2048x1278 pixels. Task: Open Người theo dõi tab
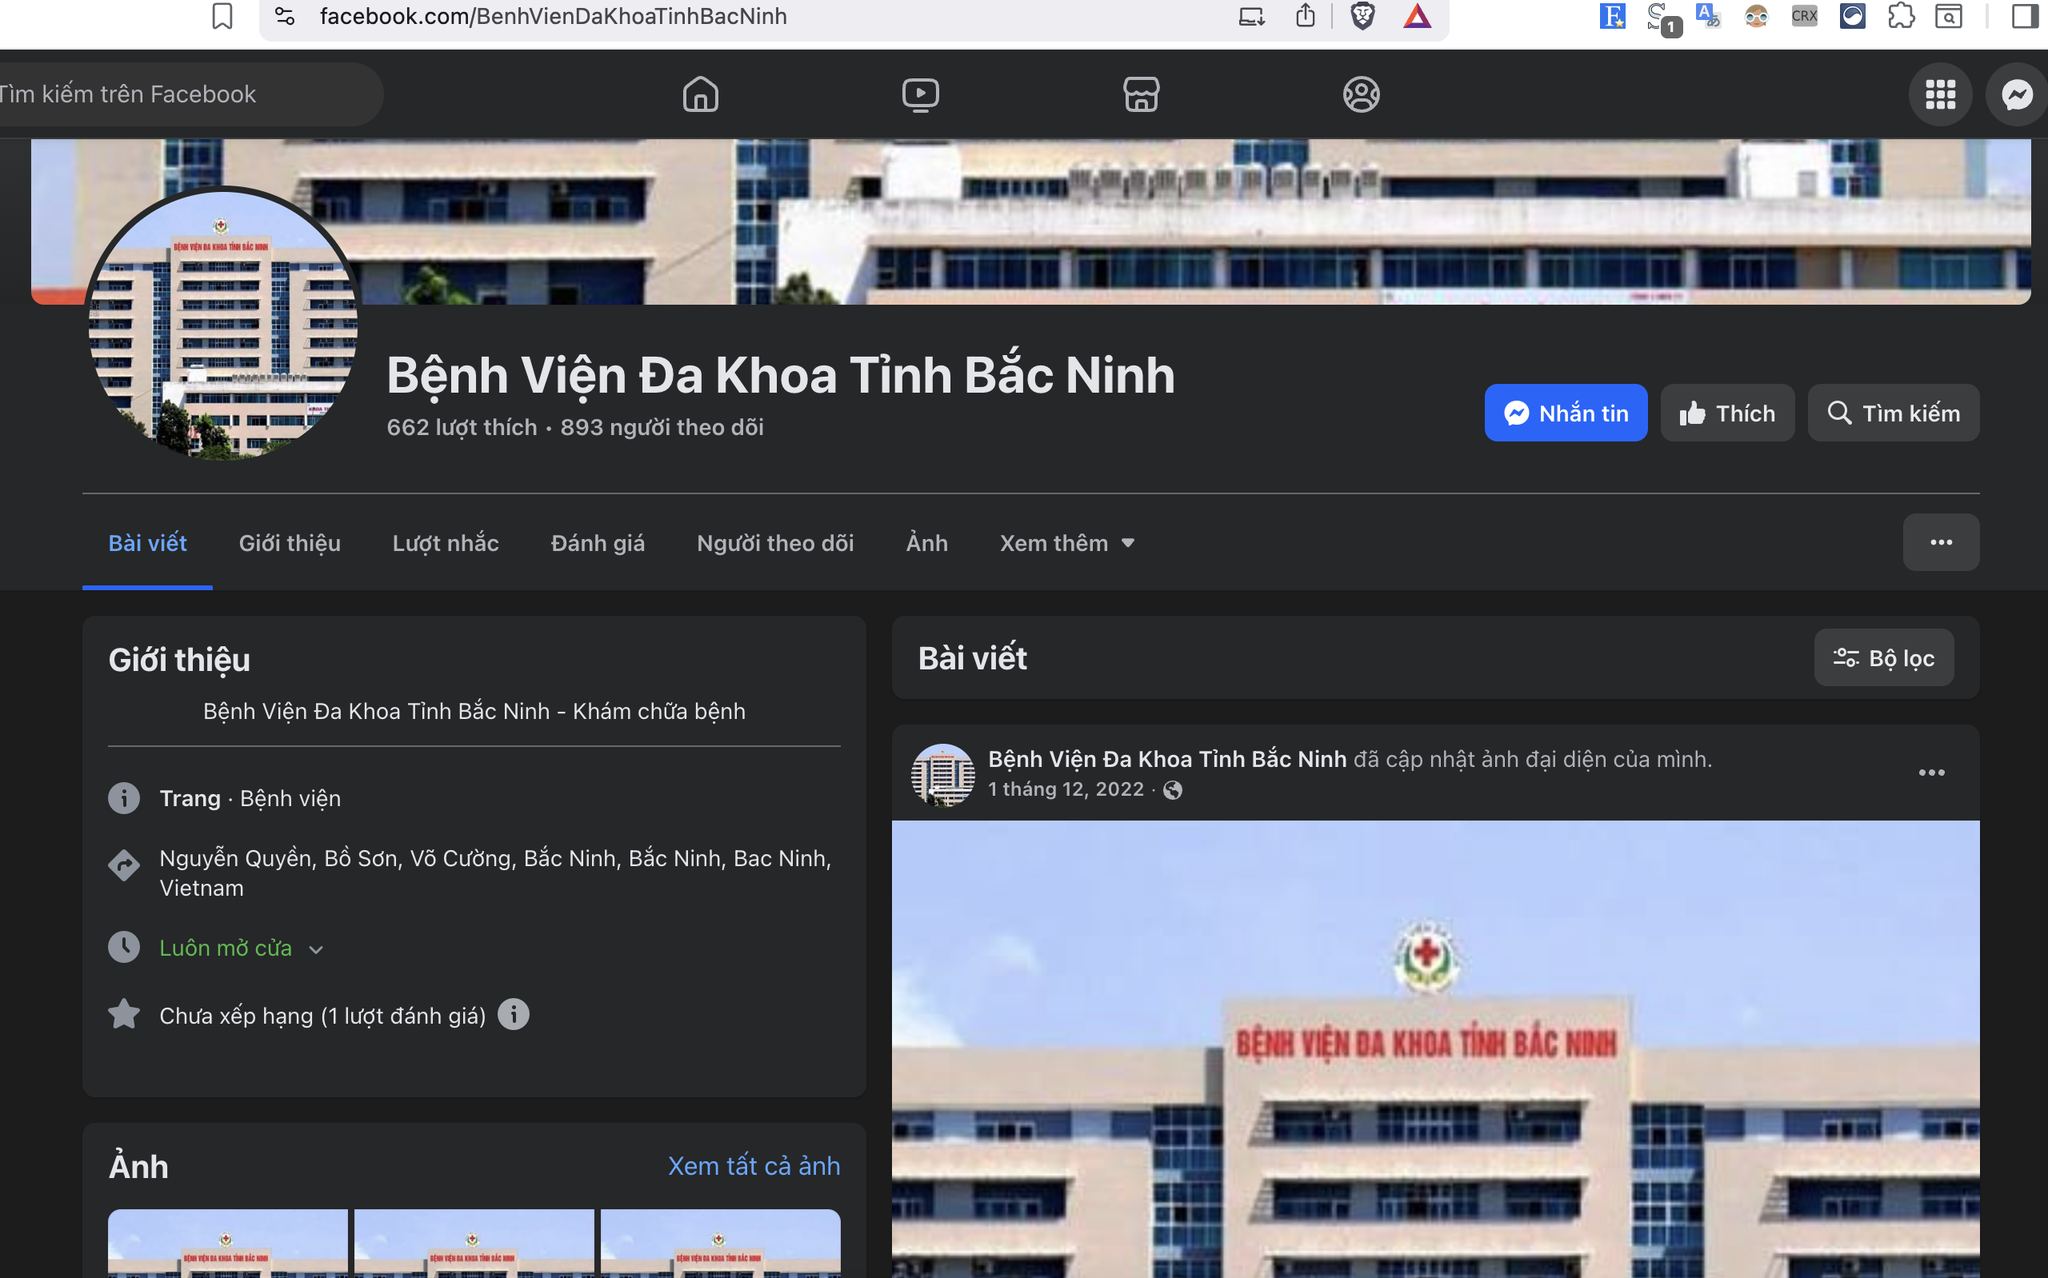[x=776, y=543]
